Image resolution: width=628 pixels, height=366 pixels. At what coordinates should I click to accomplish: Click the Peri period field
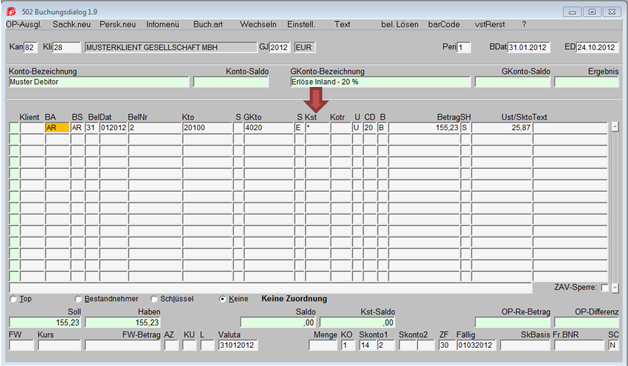(x=464, y=48)
